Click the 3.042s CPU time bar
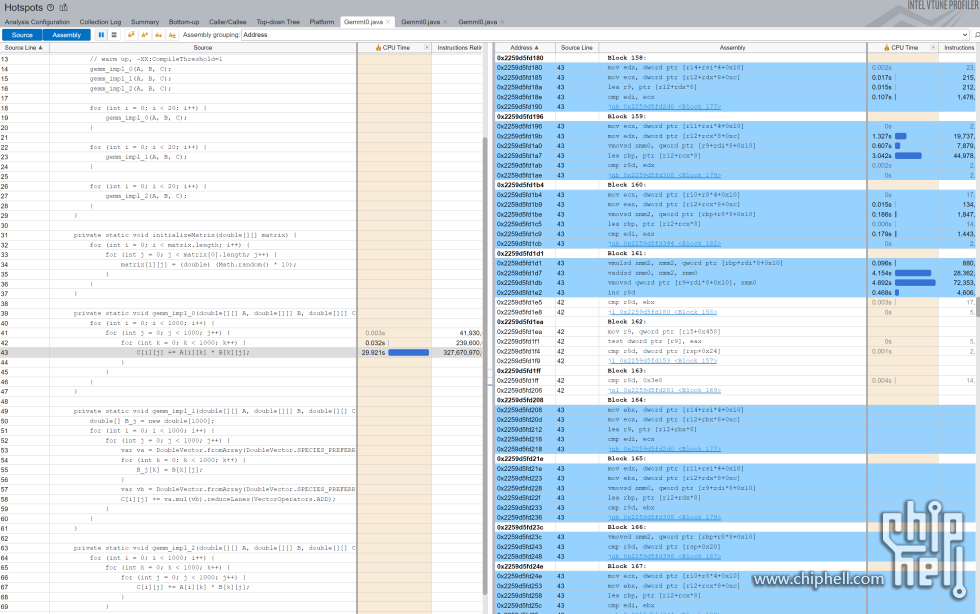Image resolution: width=980 pixels, height=614 pixels. tap(908, 156)
